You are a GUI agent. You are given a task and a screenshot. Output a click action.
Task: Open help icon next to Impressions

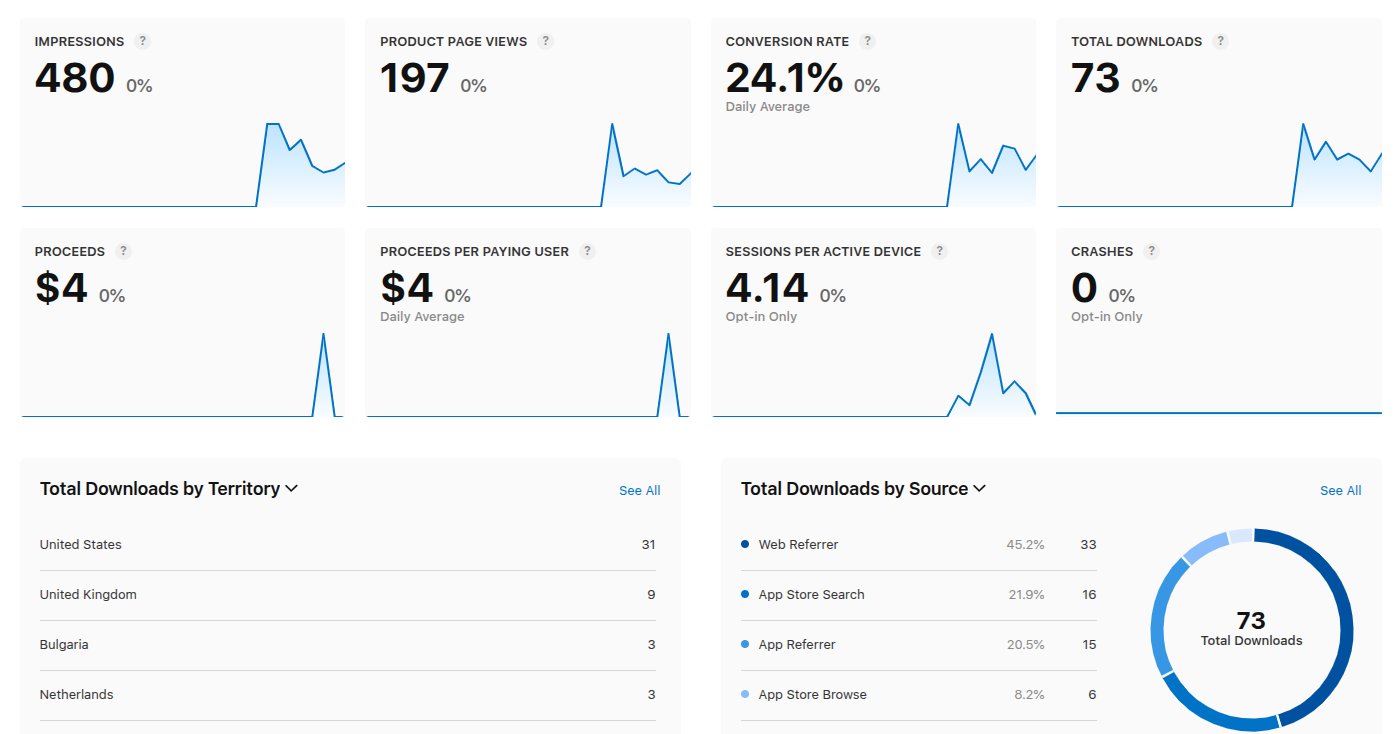(x=143, y=41)
